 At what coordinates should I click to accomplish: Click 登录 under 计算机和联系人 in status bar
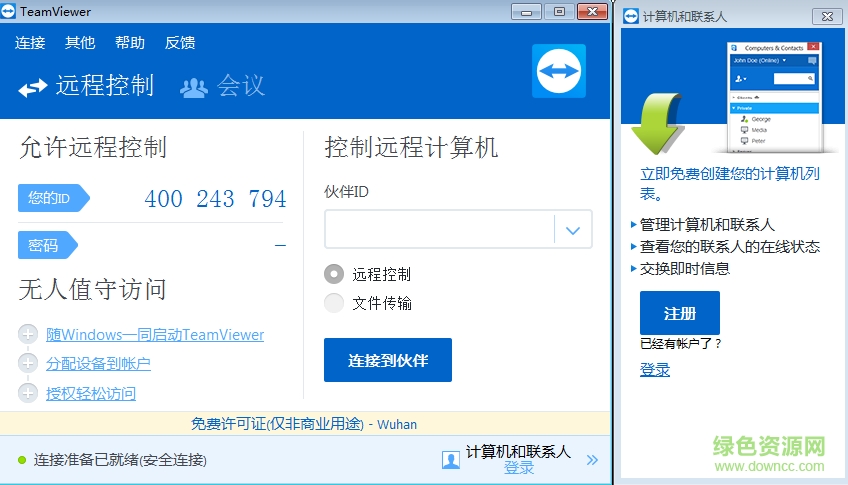click(x=519, y=468)
